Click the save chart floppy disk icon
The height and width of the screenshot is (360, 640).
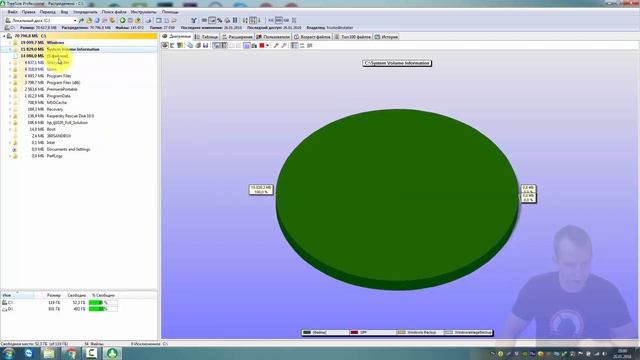205,46
